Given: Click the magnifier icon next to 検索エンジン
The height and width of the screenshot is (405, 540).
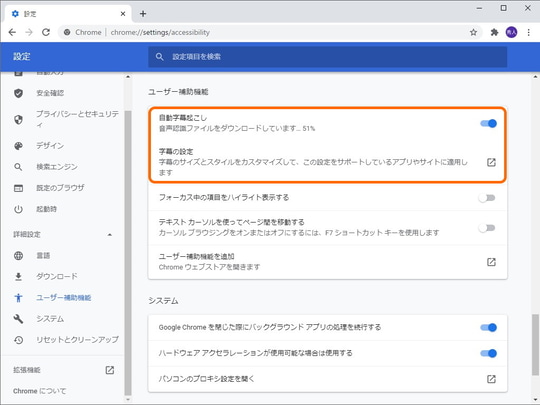Looking at the screenshot, I should pyautogui.click(x=19, y=167).
